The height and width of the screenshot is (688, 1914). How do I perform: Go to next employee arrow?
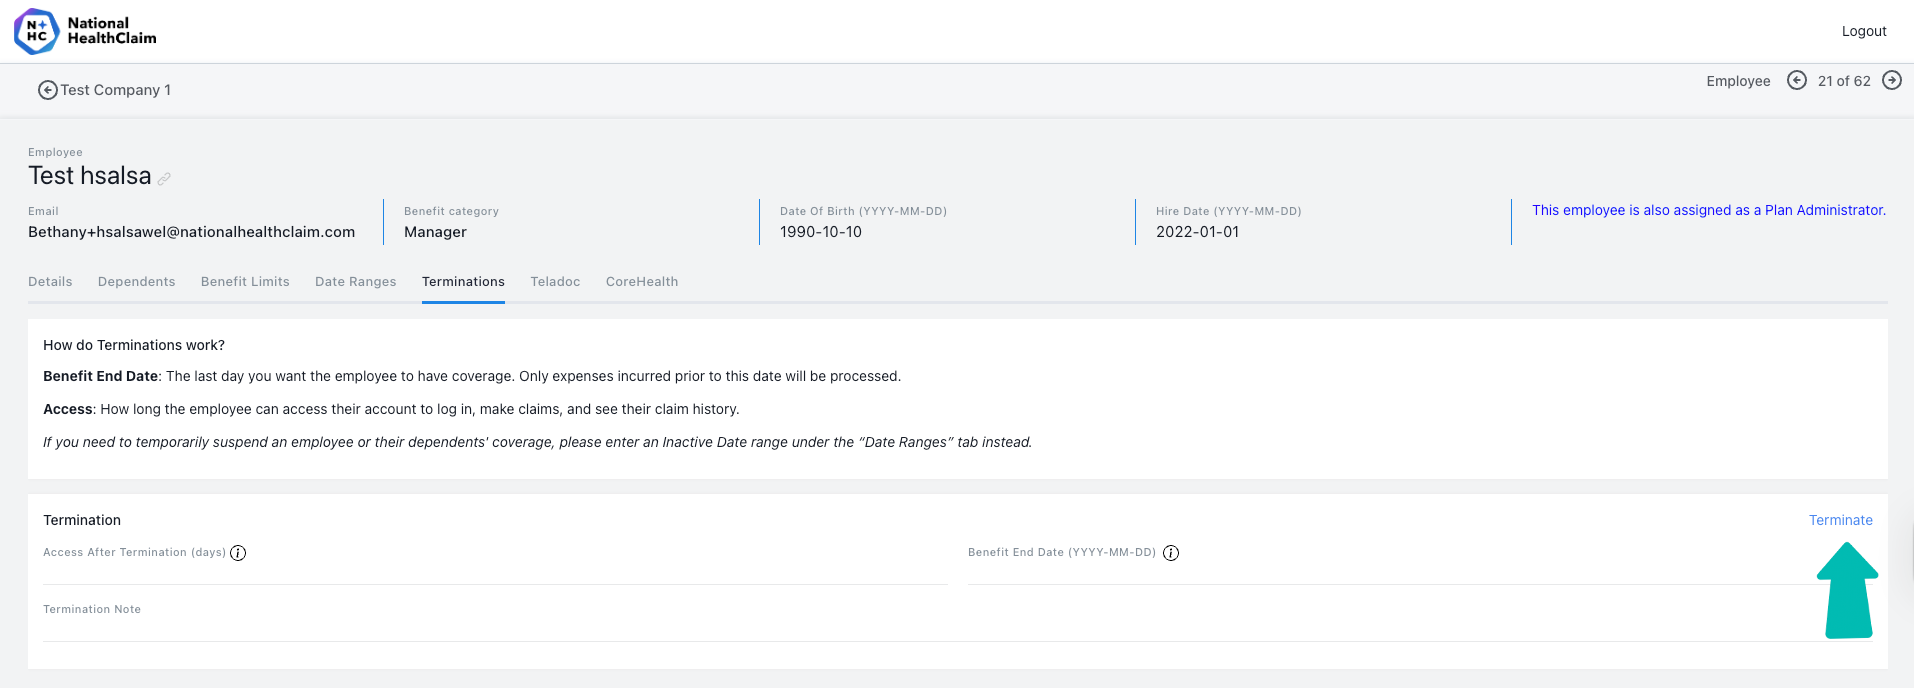click(x=1892, y=80)
